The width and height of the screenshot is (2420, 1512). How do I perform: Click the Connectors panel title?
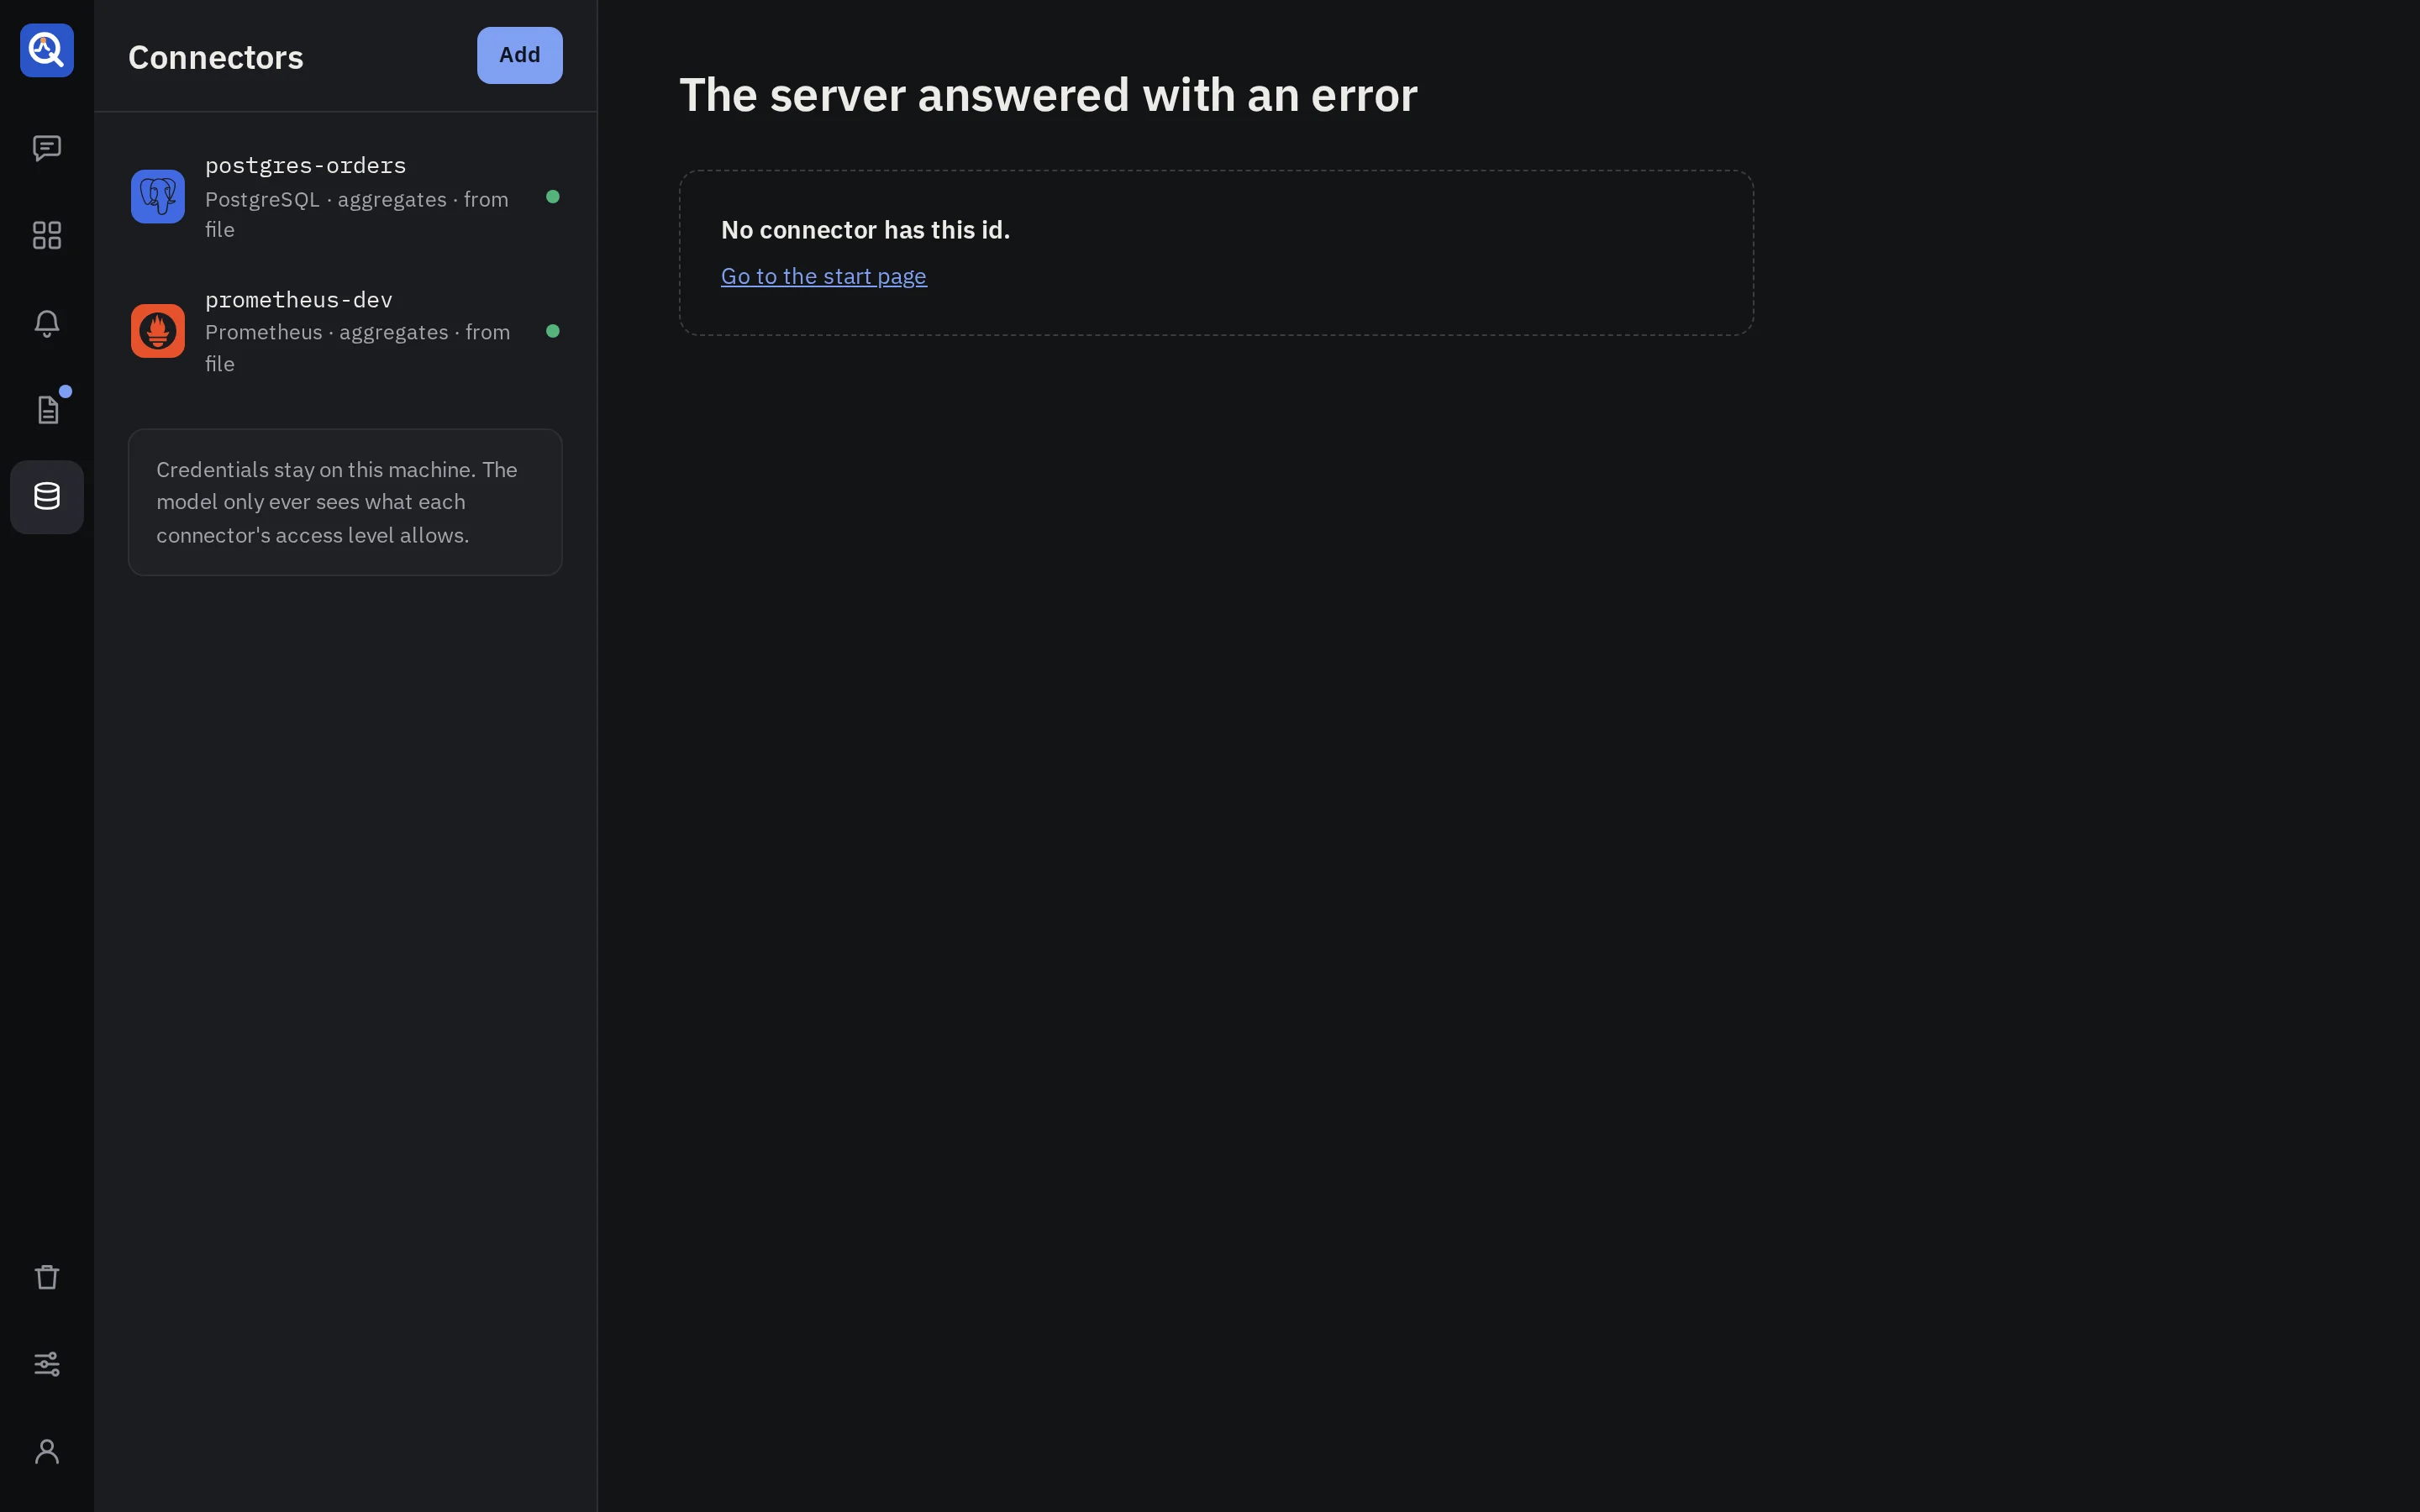(216, 57)
